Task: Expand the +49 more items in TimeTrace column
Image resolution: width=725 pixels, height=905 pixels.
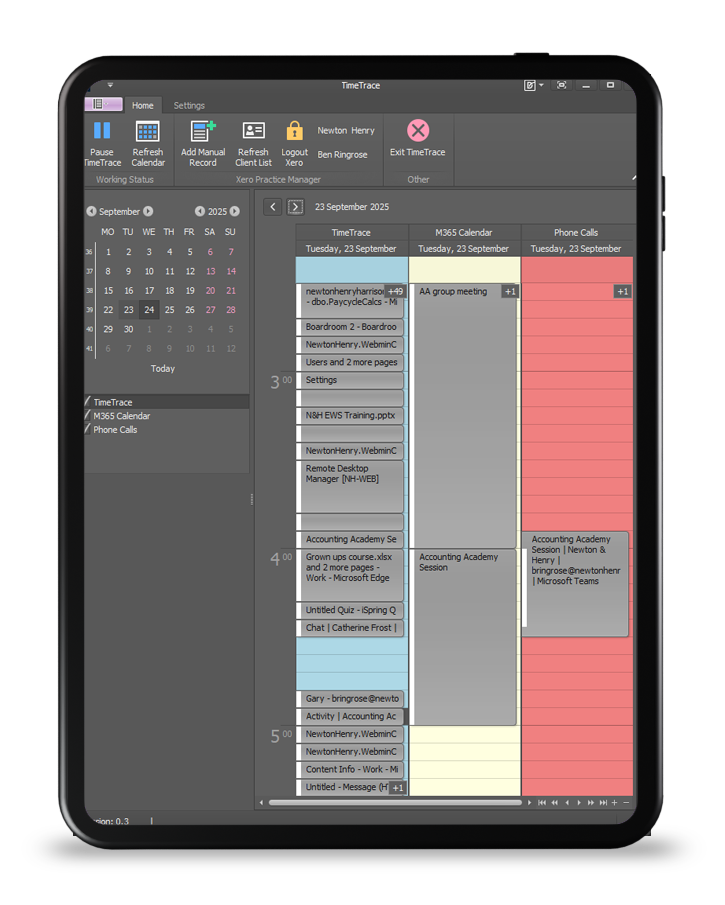Action: coord(395,291)
